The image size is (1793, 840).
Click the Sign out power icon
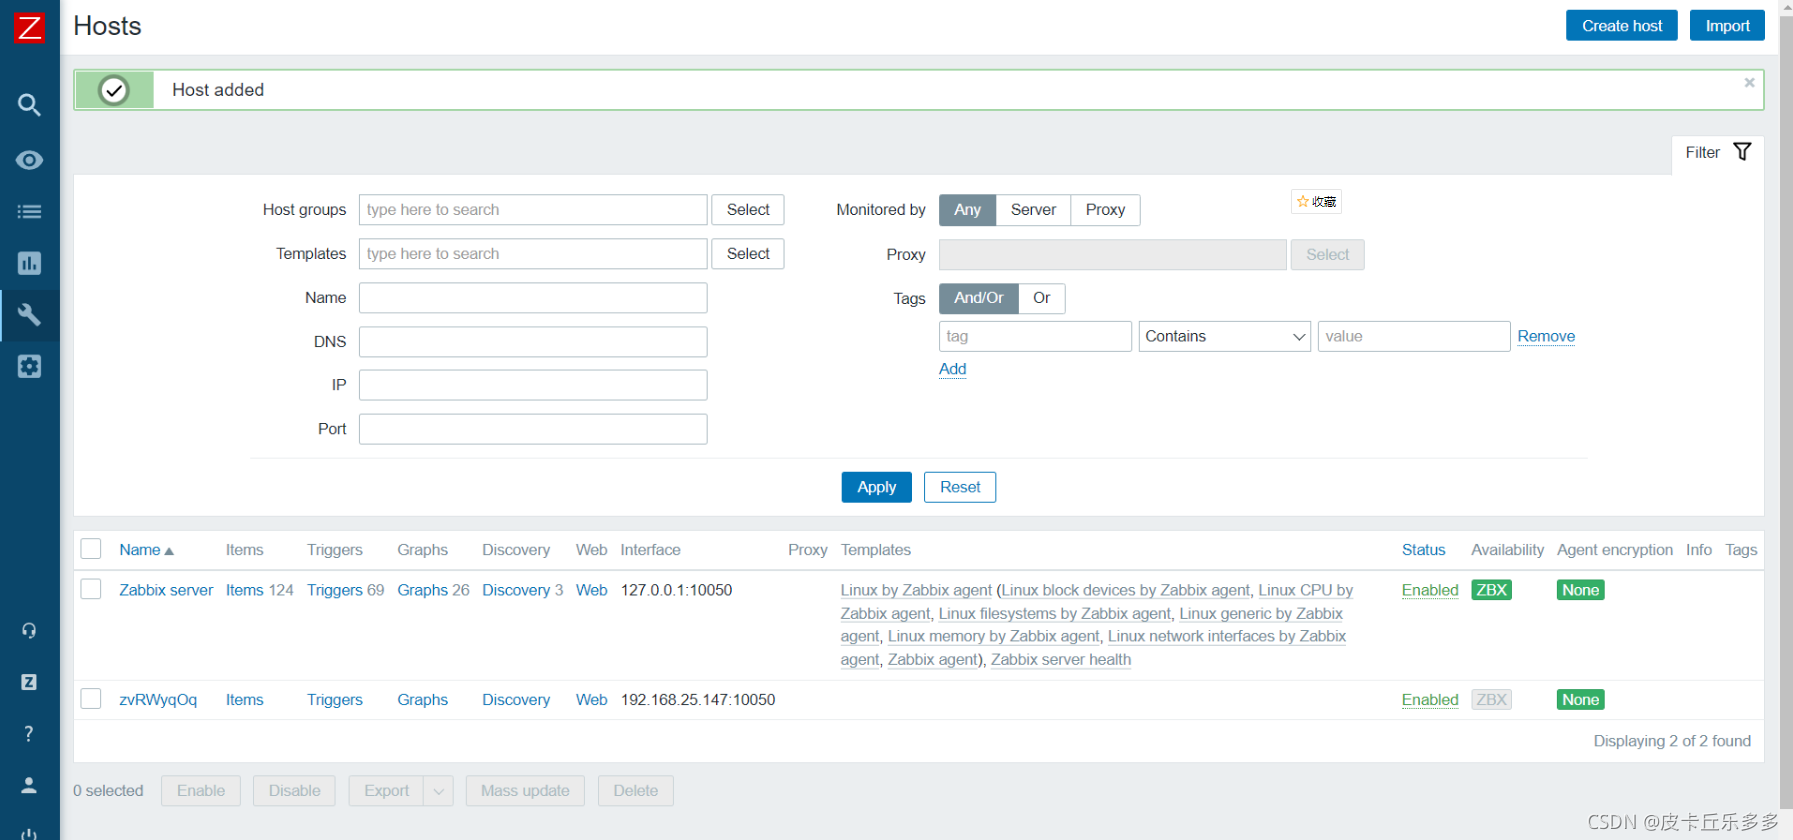pos(29,834)
